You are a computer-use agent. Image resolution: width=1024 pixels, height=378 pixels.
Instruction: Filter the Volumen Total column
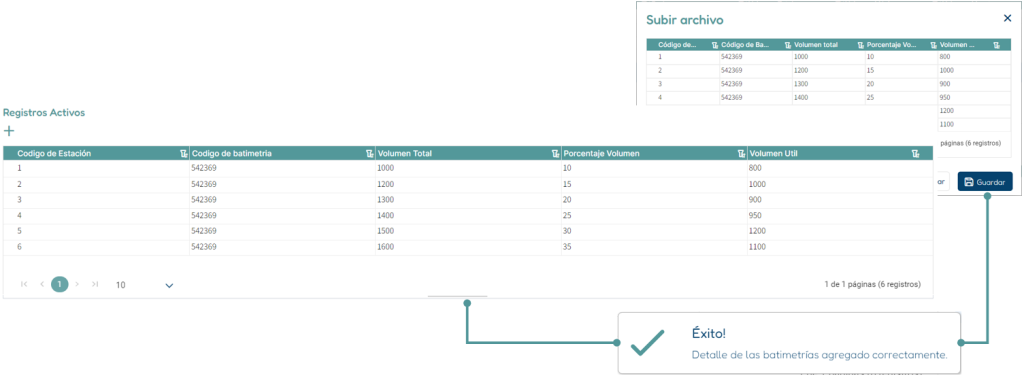[x=556, y=153]
